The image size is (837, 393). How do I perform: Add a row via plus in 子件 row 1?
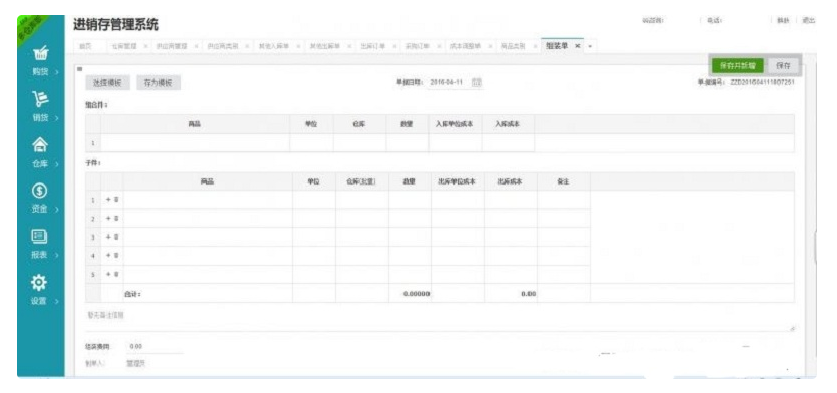tap(108, 200)
